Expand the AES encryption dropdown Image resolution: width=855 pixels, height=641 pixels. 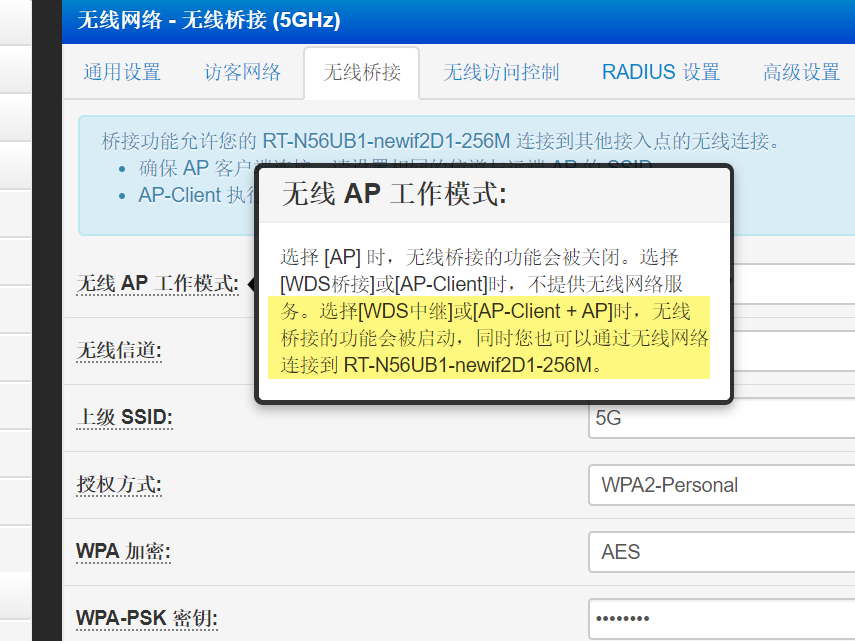click(722, 552)
